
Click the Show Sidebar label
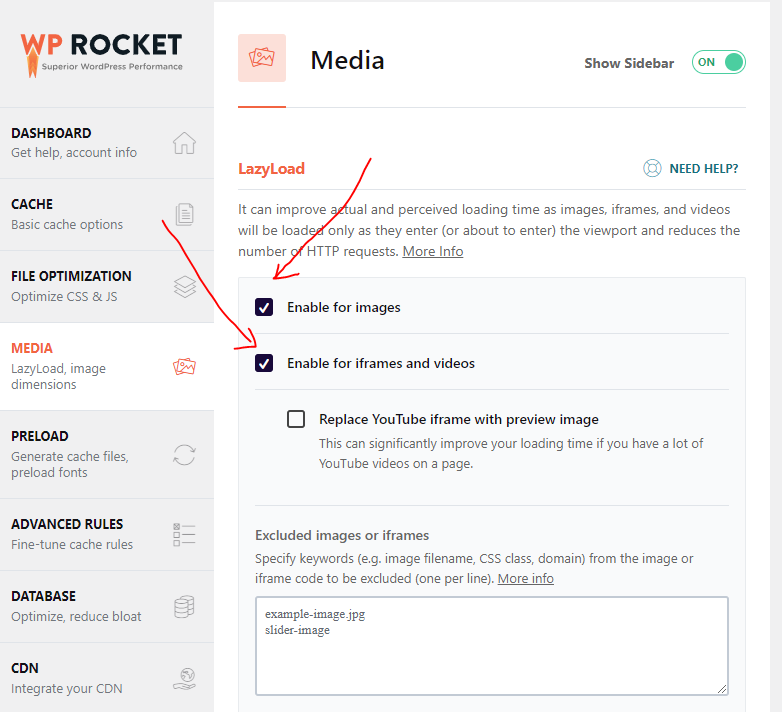(629, 63)
